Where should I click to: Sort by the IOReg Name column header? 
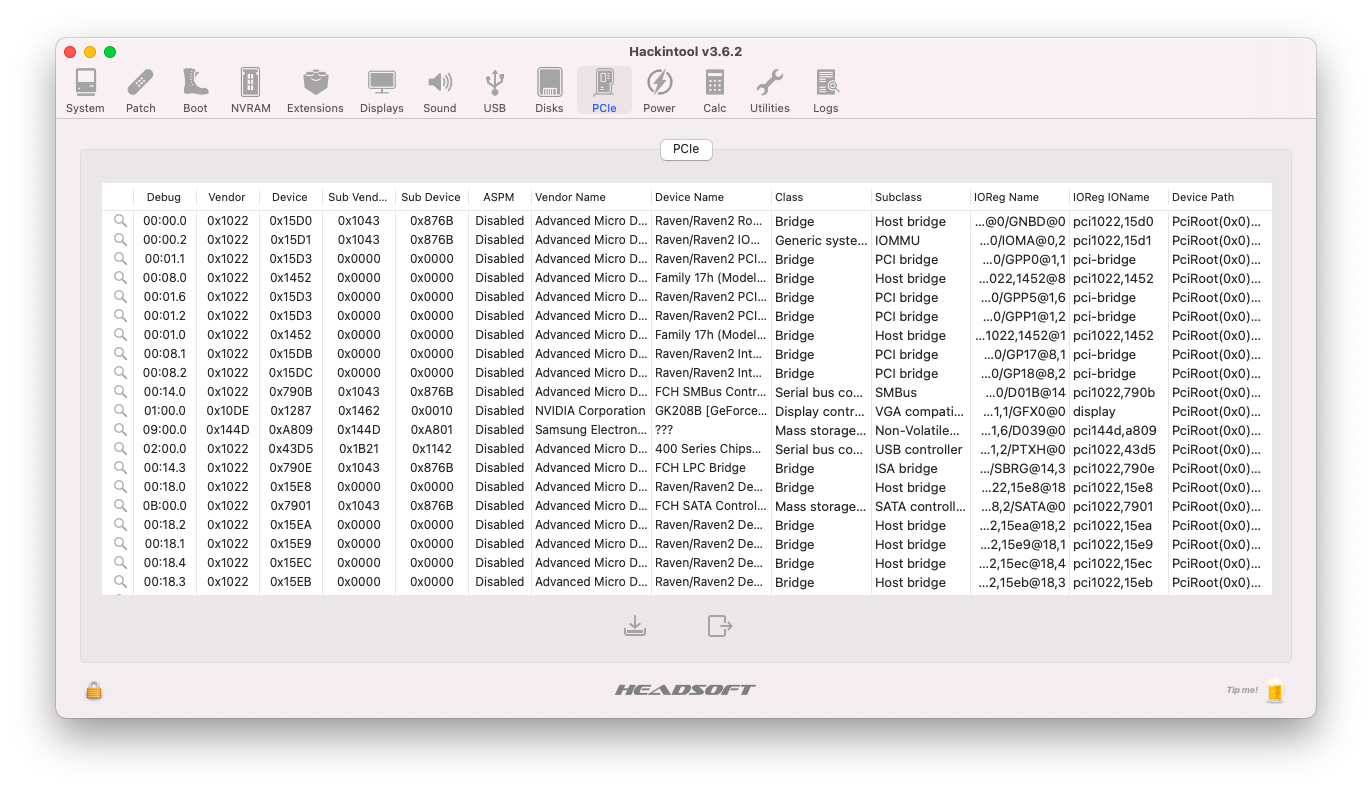(1020, 197)
